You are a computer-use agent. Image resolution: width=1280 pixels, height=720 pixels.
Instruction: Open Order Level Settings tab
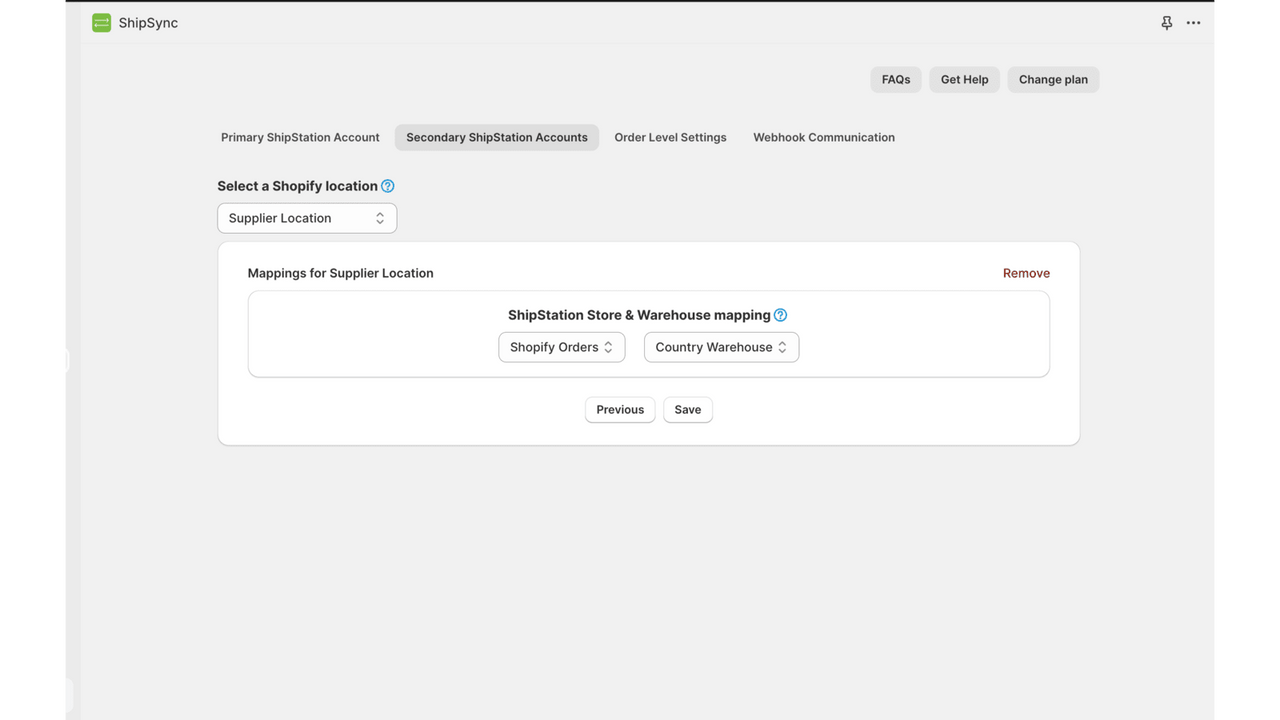pyautogui.click(x=670, y=137)
